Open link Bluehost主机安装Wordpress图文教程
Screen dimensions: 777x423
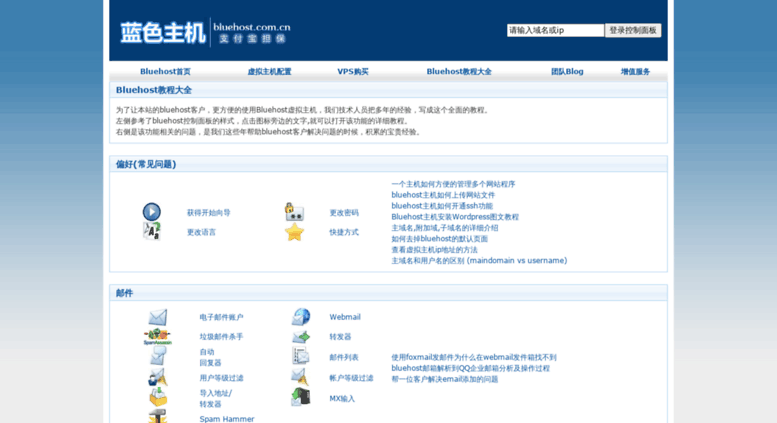click(455, 216)
